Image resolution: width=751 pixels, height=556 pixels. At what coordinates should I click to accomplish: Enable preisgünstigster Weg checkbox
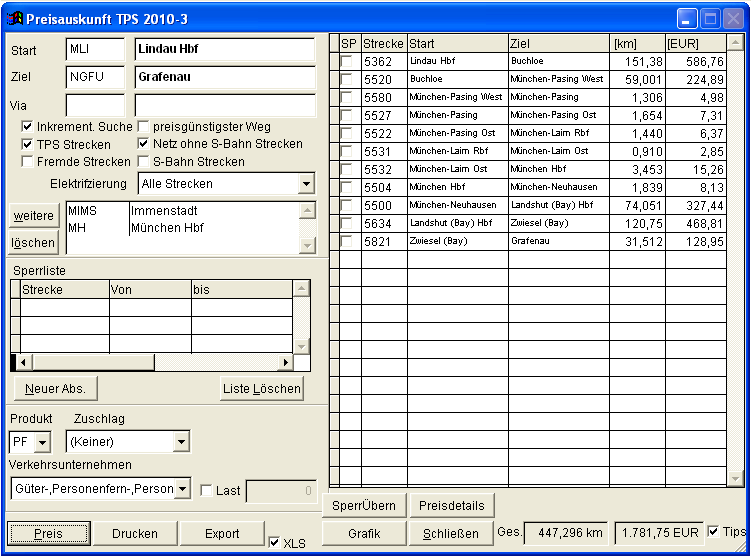coord(143,126)
